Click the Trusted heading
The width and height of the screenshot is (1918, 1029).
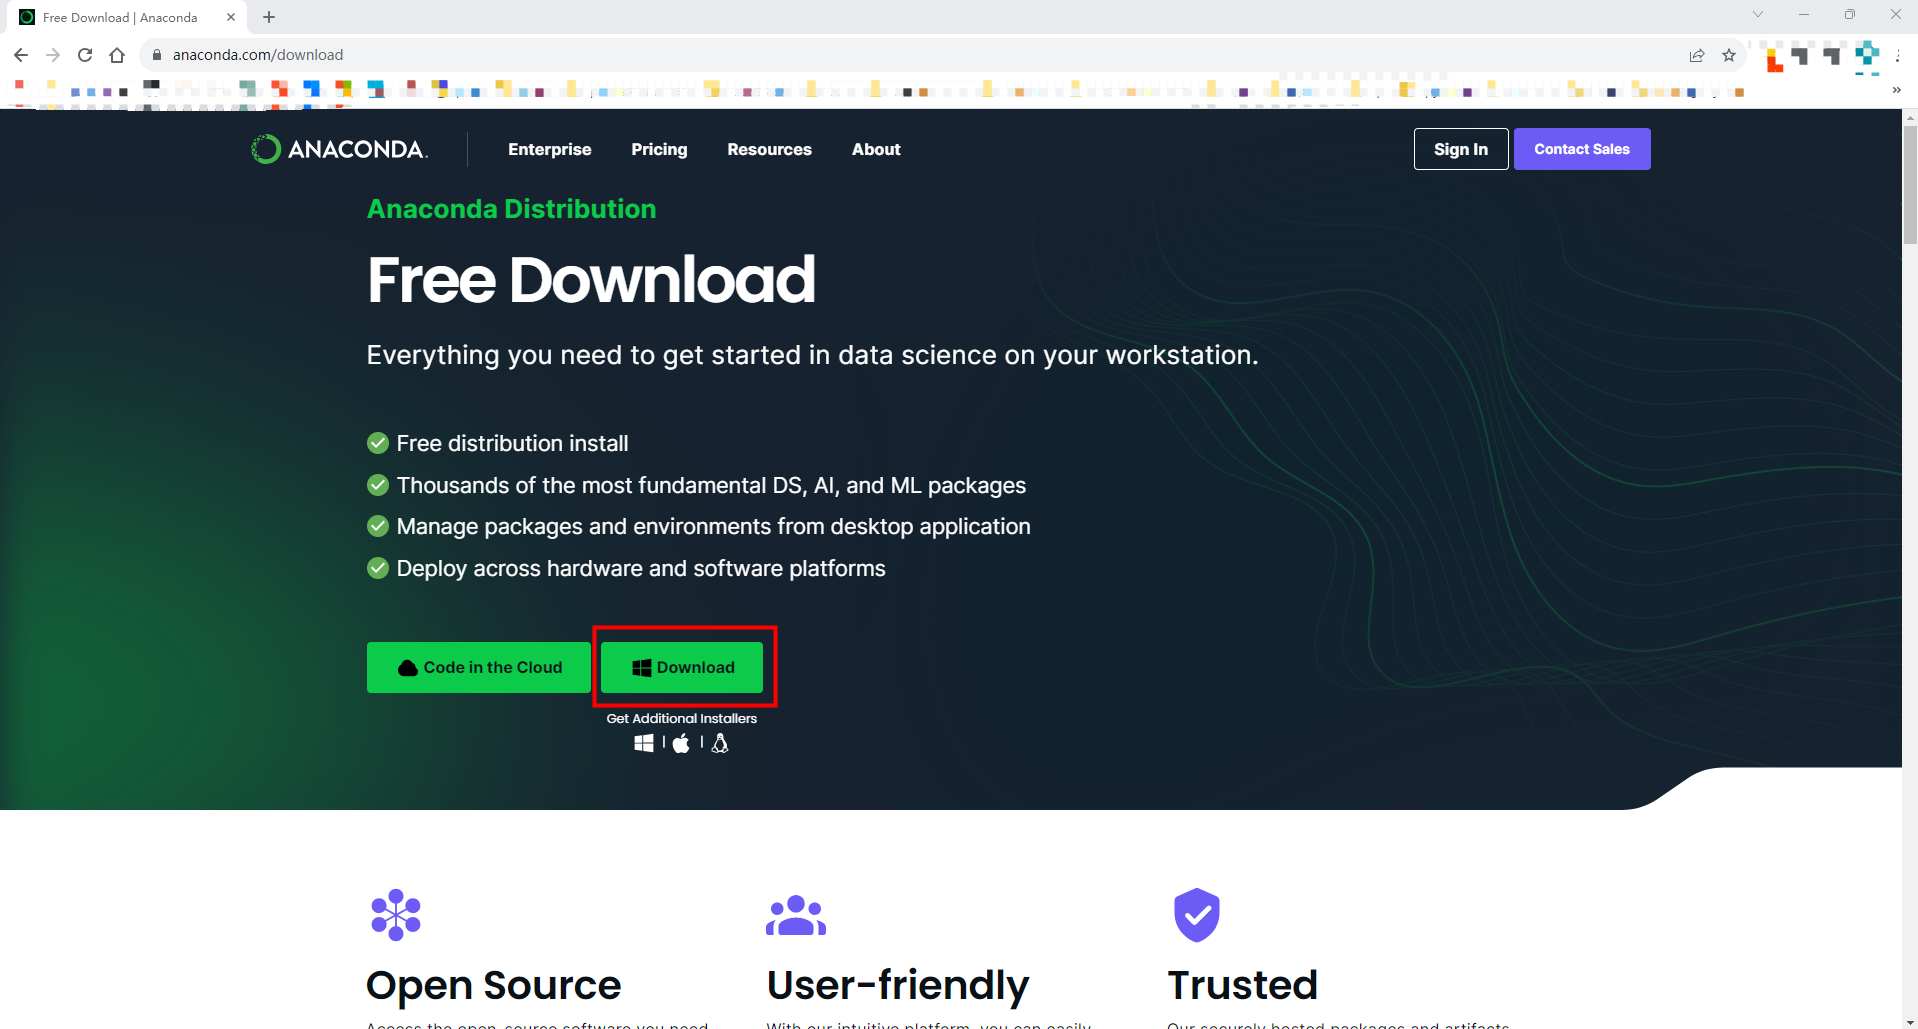1242,985
